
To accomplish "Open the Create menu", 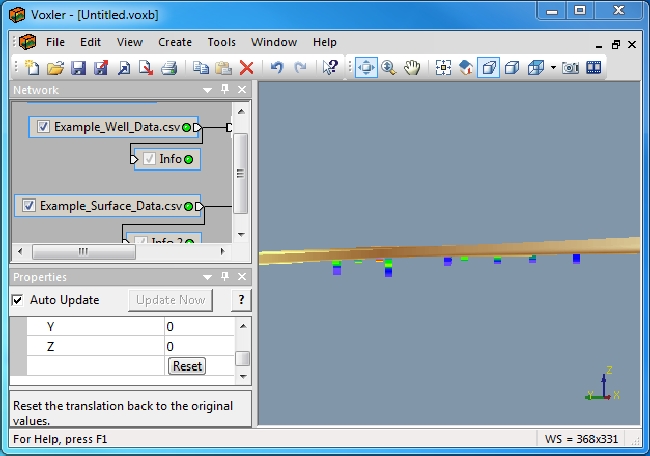I will click(175, 42).
